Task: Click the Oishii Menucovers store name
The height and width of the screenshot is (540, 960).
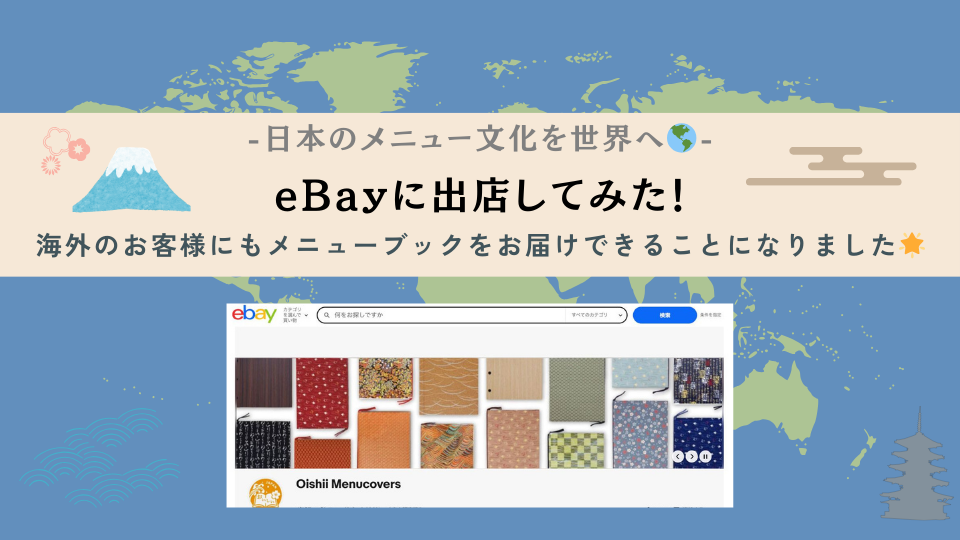Action: click(x=348, y=484)
